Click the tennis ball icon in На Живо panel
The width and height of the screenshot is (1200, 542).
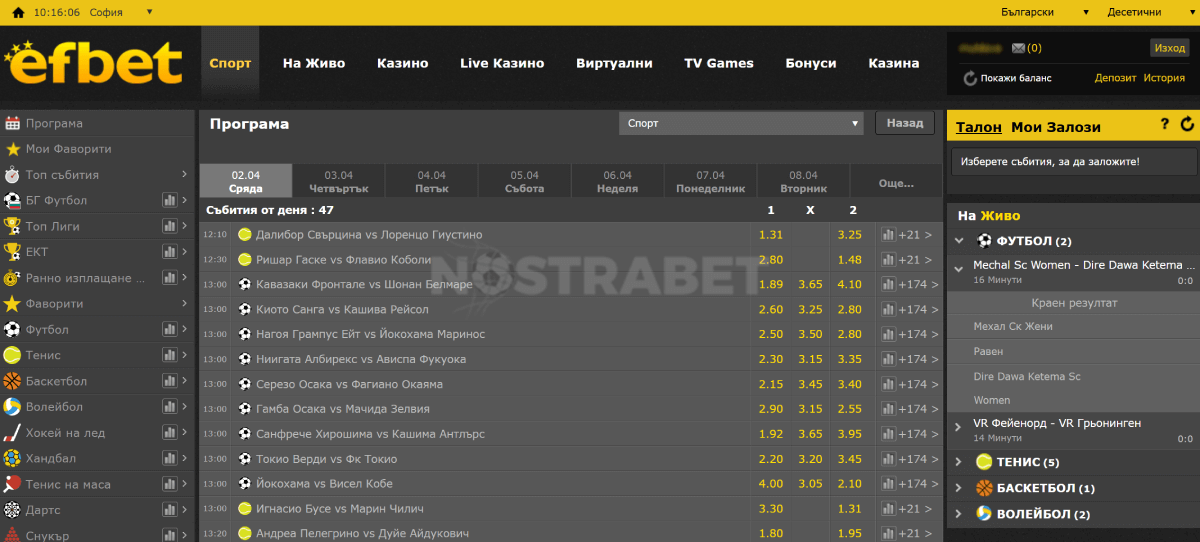[984, 462]
